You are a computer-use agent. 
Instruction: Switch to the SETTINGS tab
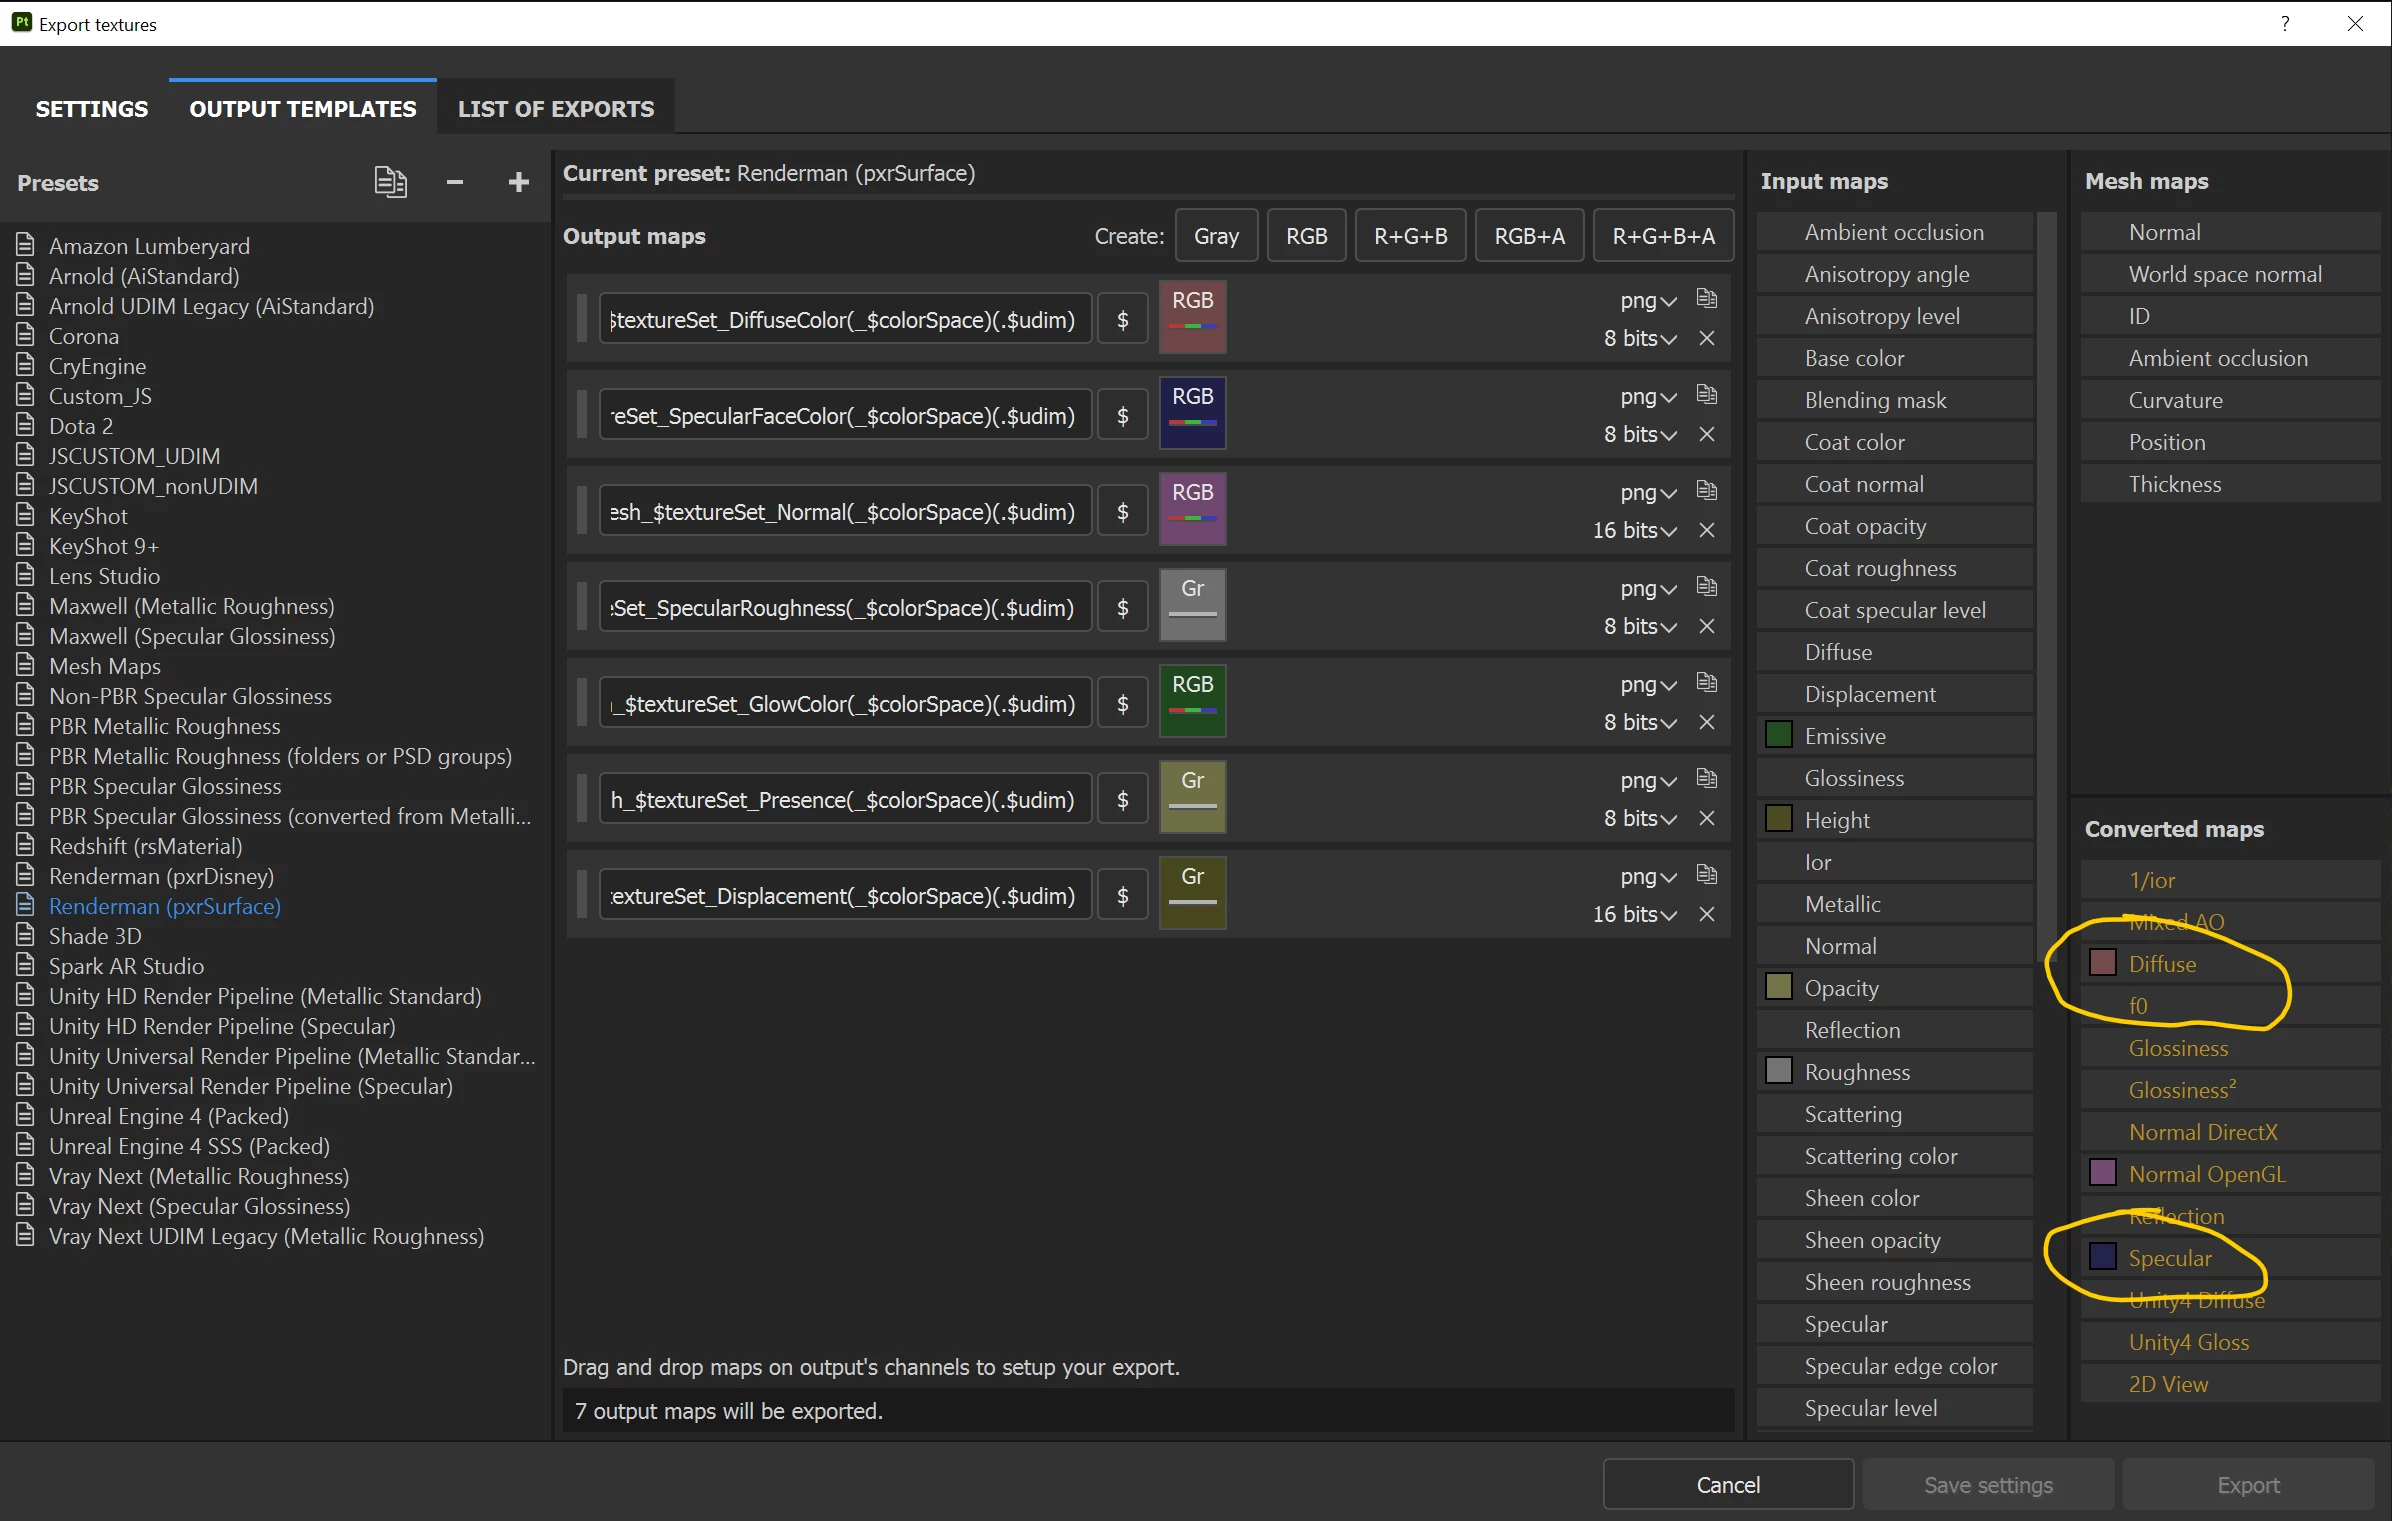[92, 109]
